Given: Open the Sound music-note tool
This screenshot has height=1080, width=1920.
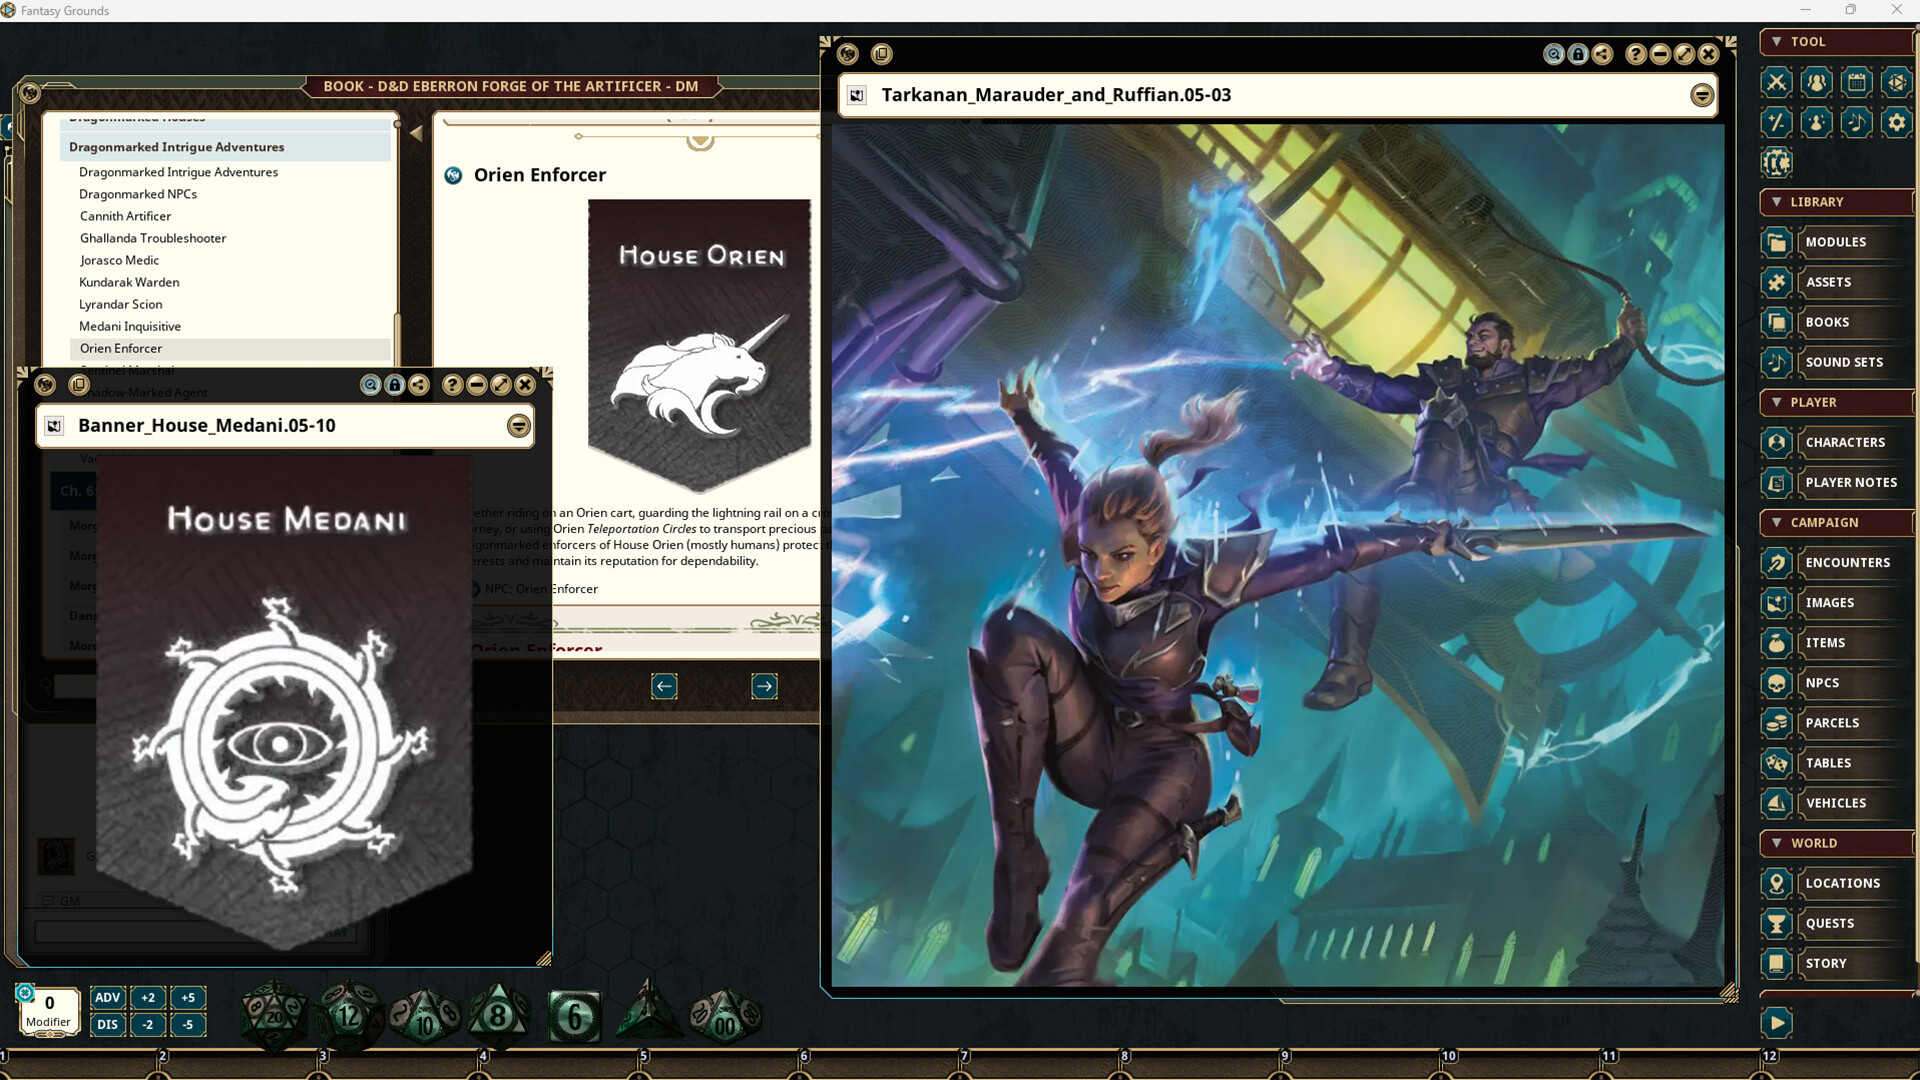Looking at the screenshot, I should tap(1856, 122).
